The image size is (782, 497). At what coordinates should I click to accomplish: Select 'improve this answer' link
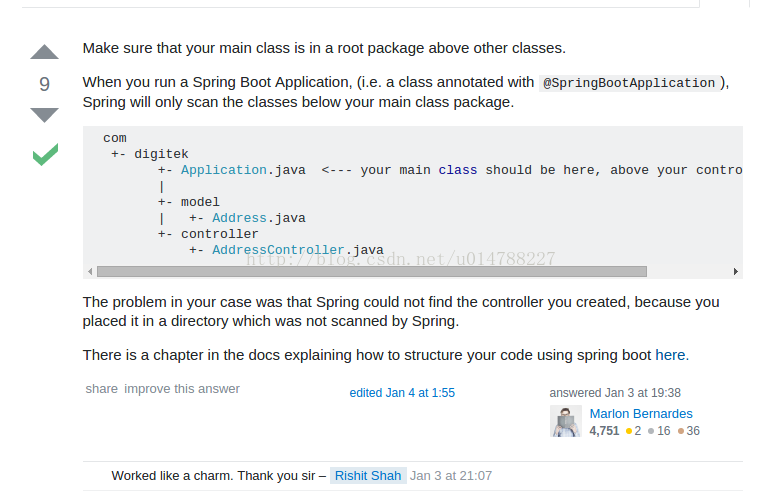pos(182,389)
